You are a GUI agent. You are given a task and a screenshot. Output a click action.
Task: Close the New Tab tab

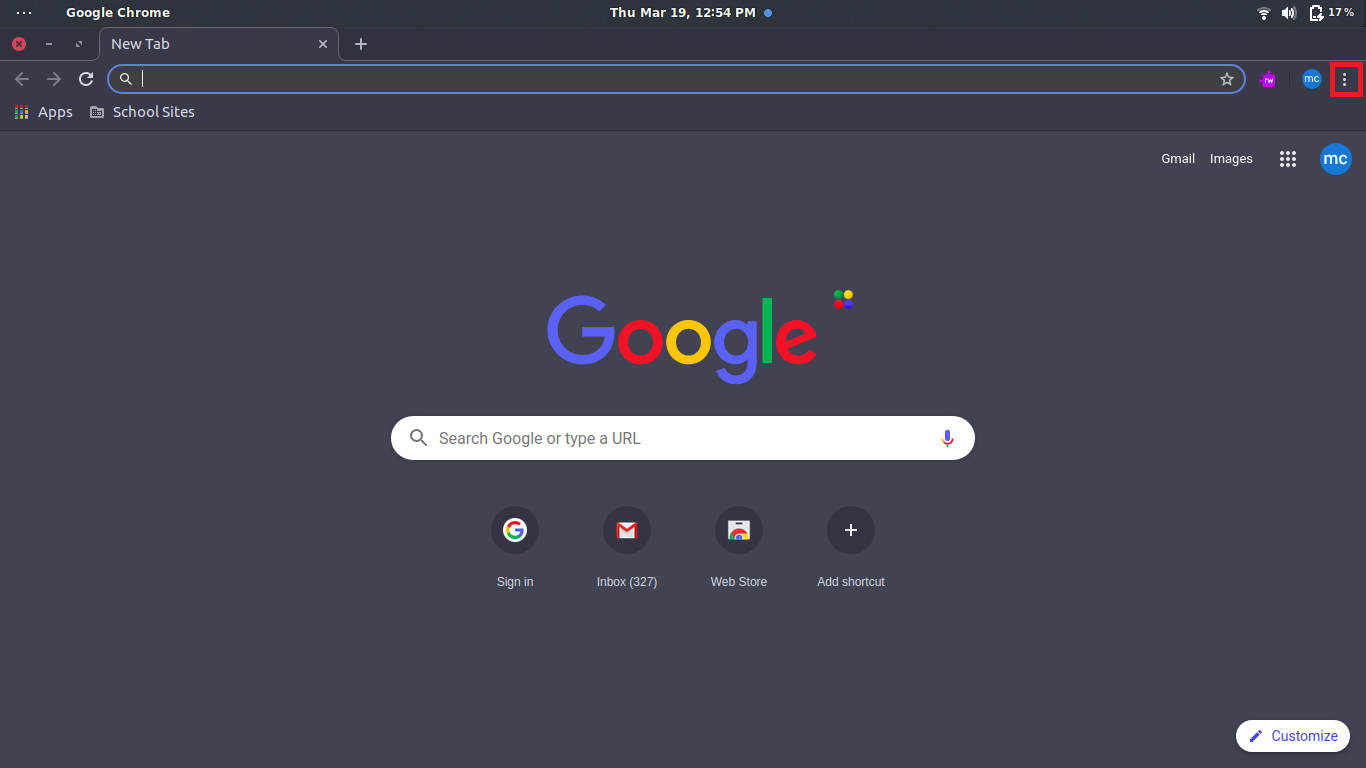pos(323,44)
